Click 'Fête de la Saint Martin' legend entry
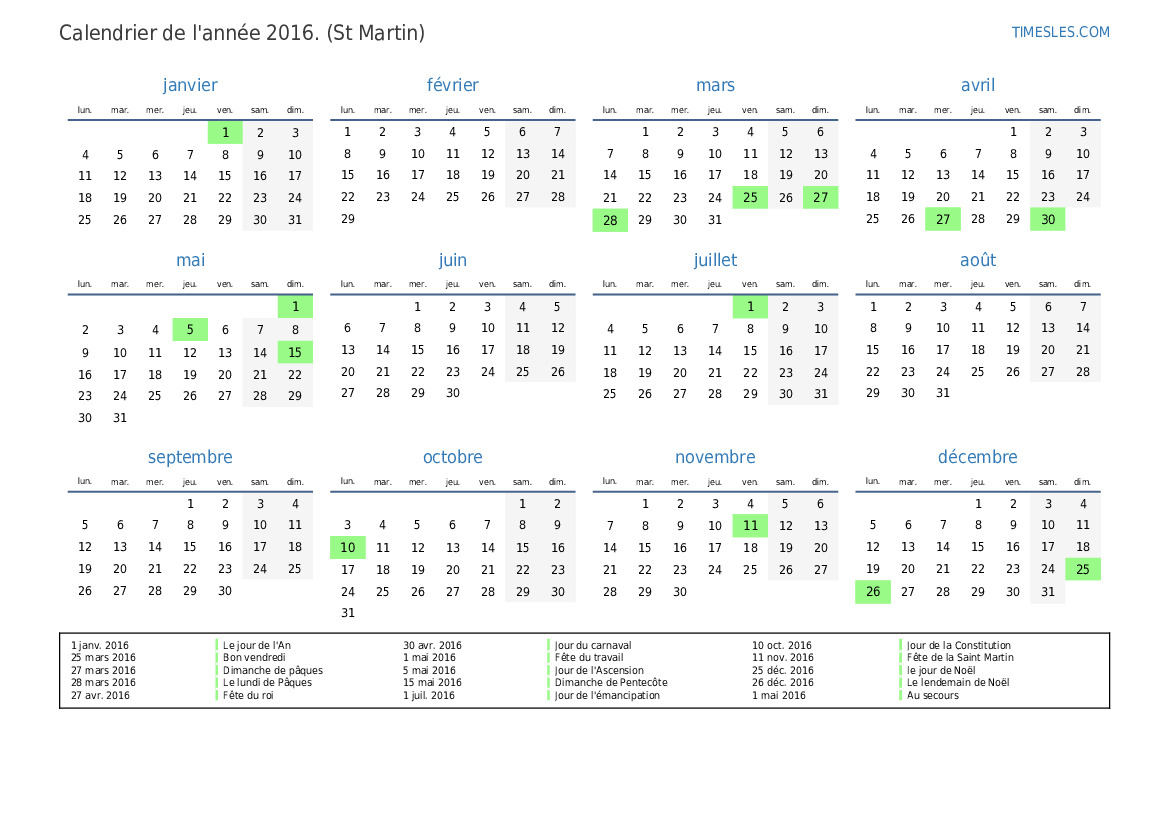 click(960, 658)
